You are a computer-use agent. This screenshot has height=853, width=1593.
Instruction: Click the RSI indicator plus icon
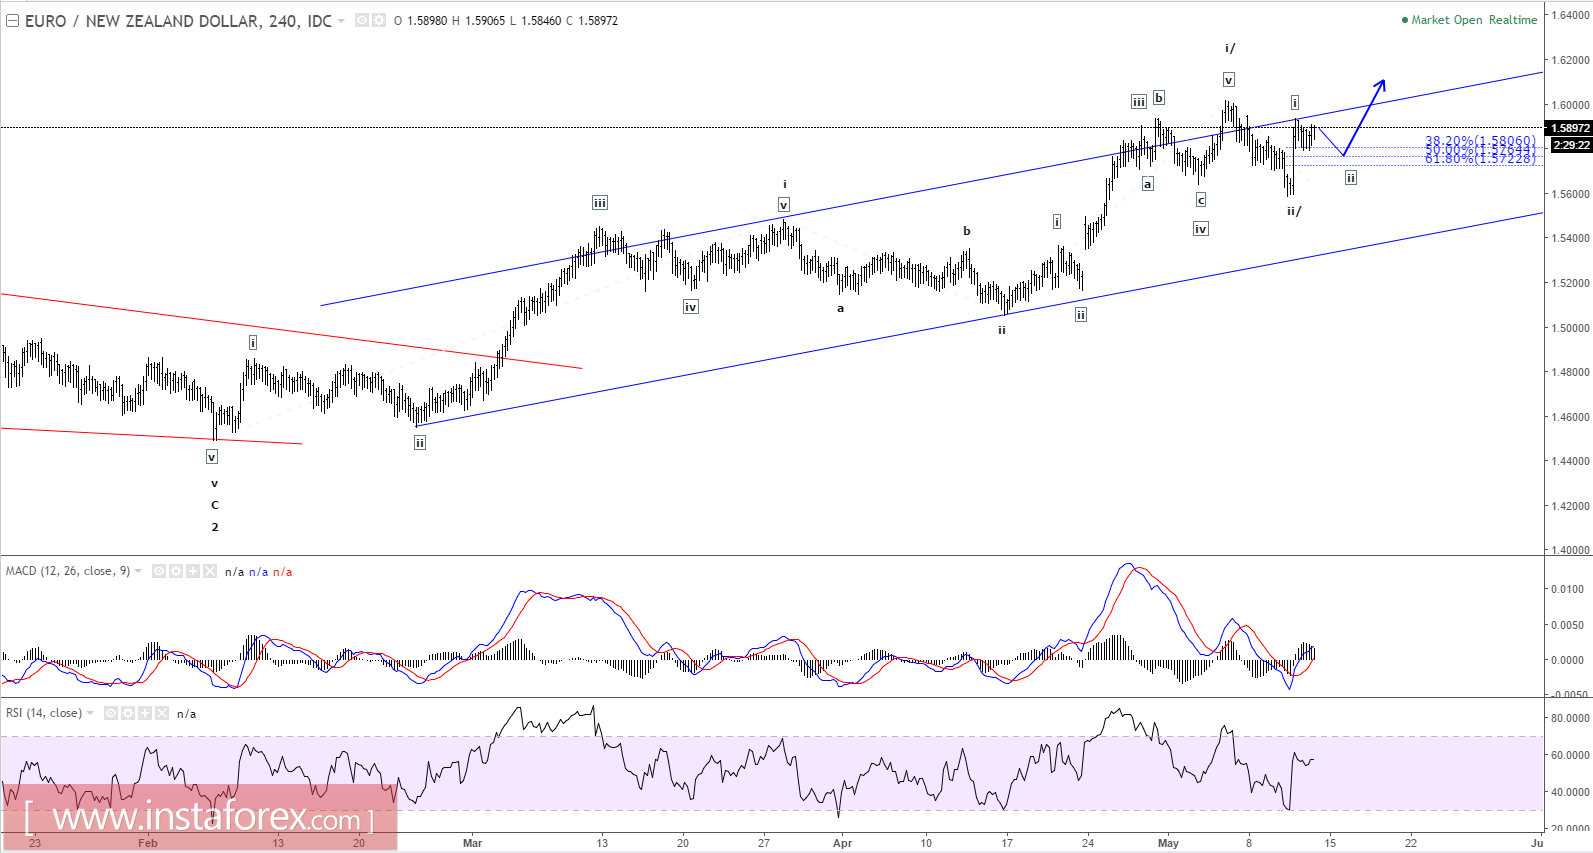coord(145,713)
